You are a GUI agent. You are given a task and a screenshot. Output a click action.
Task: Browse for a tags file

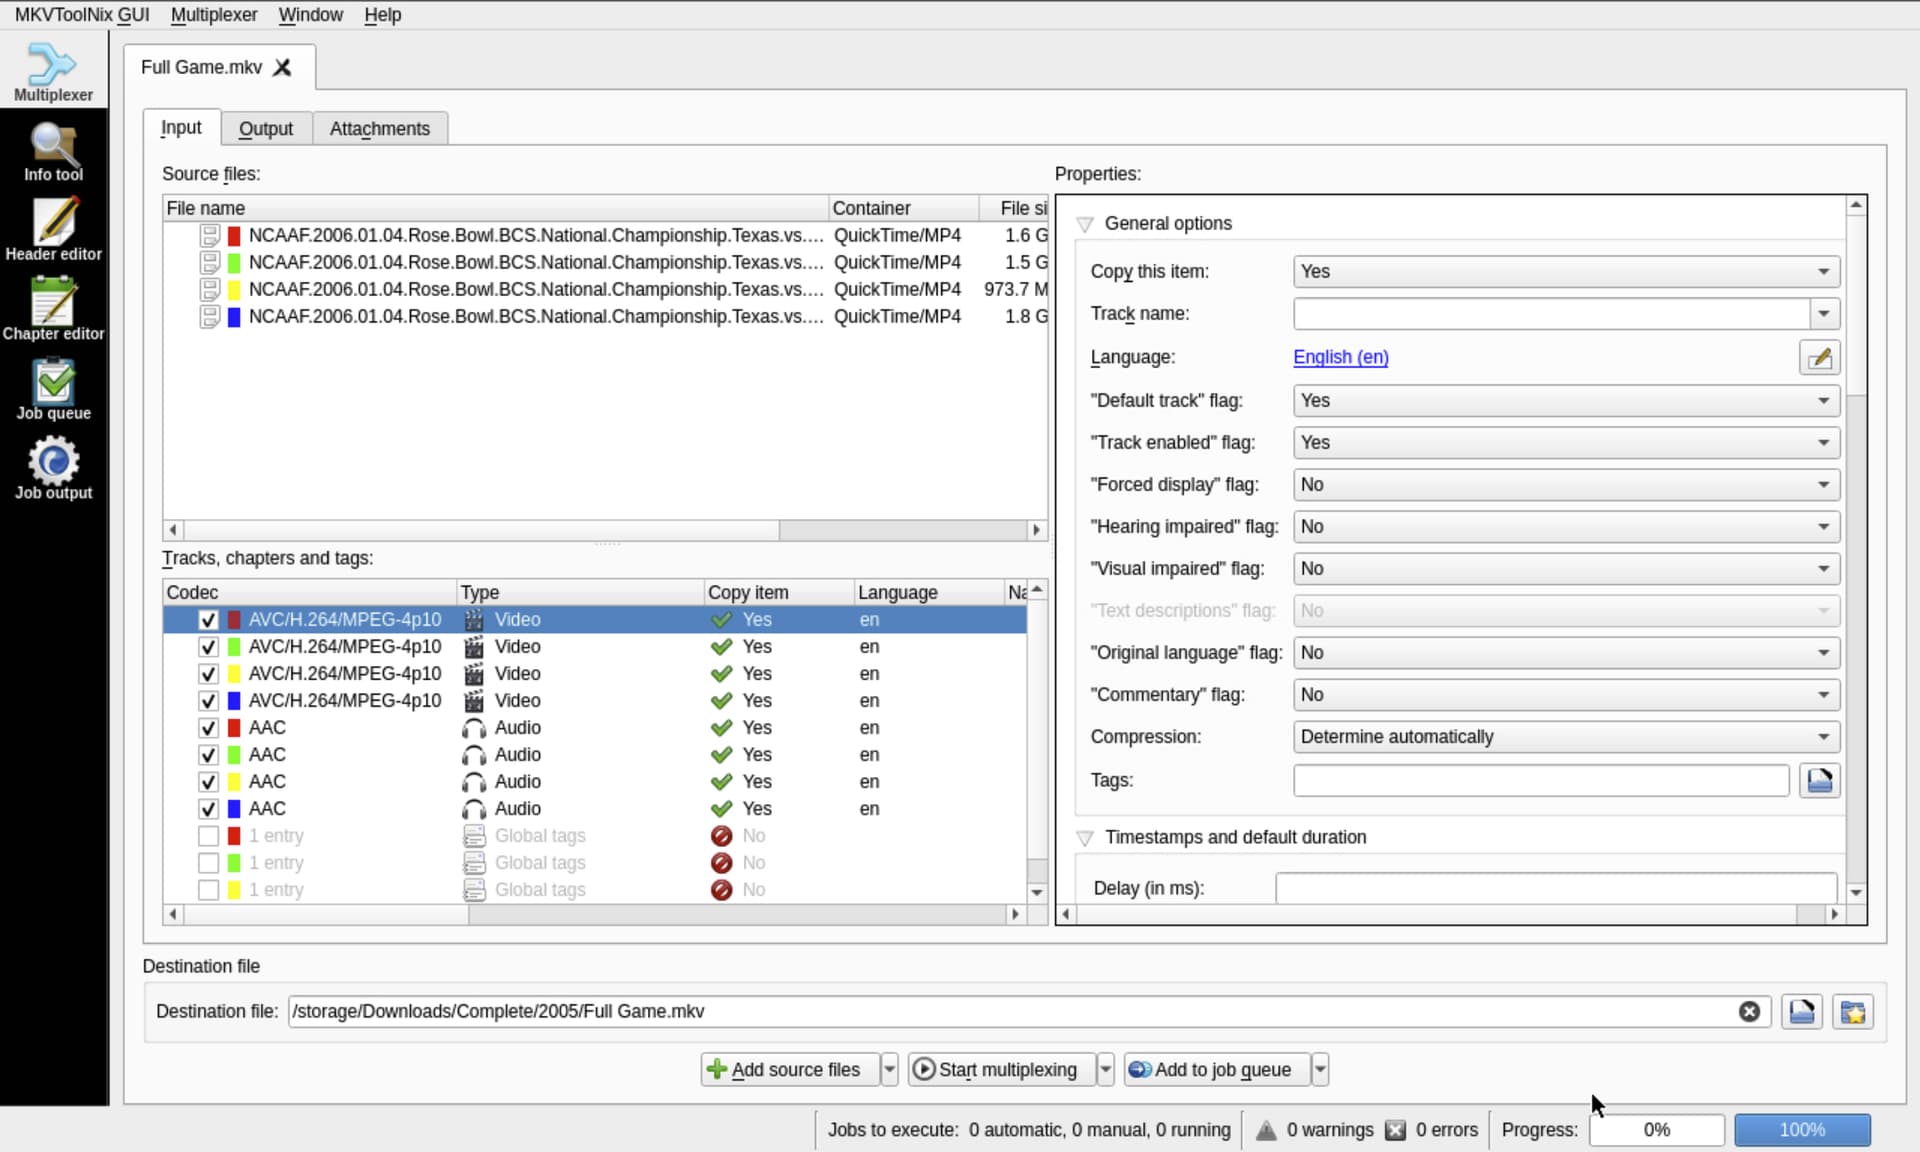click(1819, 780)
